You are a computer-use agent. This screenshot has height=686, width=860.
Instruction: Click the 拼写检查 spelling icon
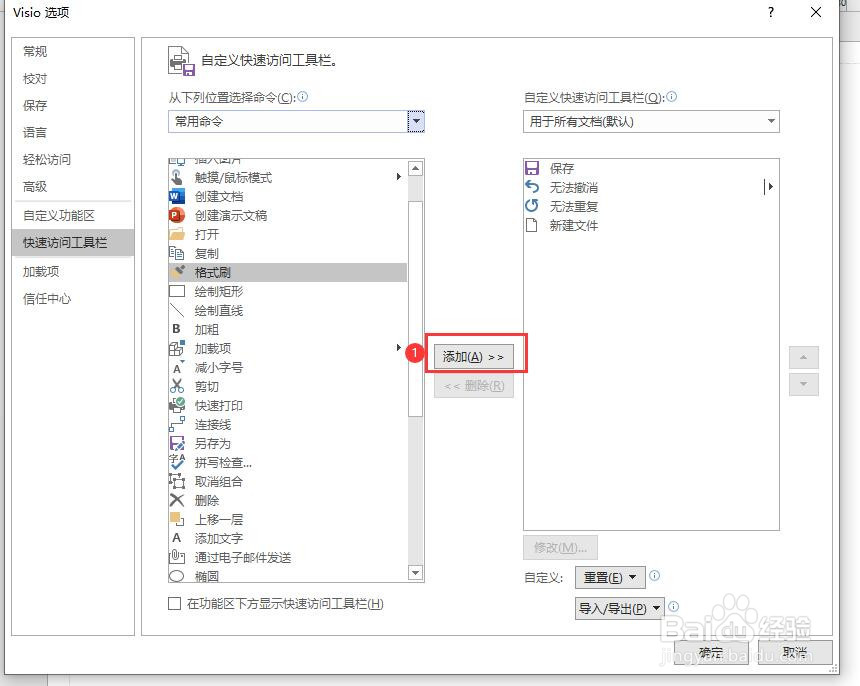177,462
